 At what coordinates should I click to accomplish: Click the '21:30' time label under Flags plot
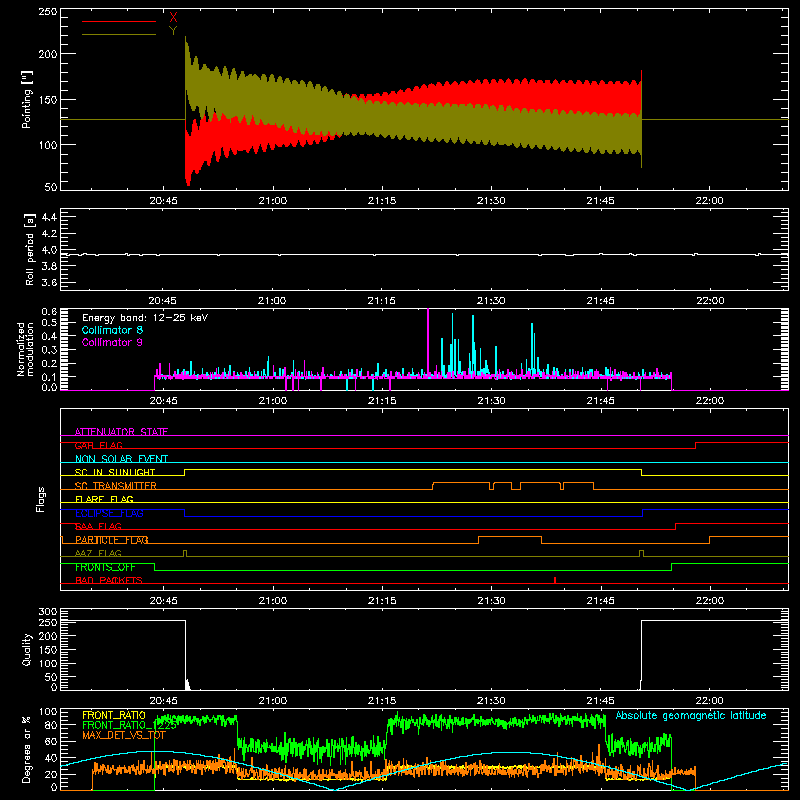pos(491,601)
